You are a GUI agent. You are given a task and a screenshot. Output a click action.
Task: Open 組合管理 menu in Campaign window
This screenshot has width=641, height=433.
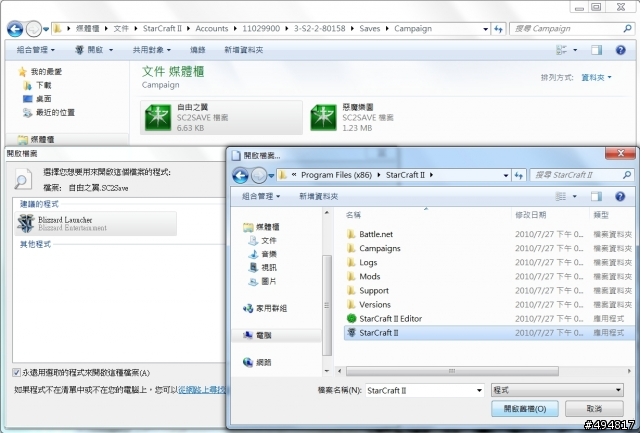click(35, 50)
